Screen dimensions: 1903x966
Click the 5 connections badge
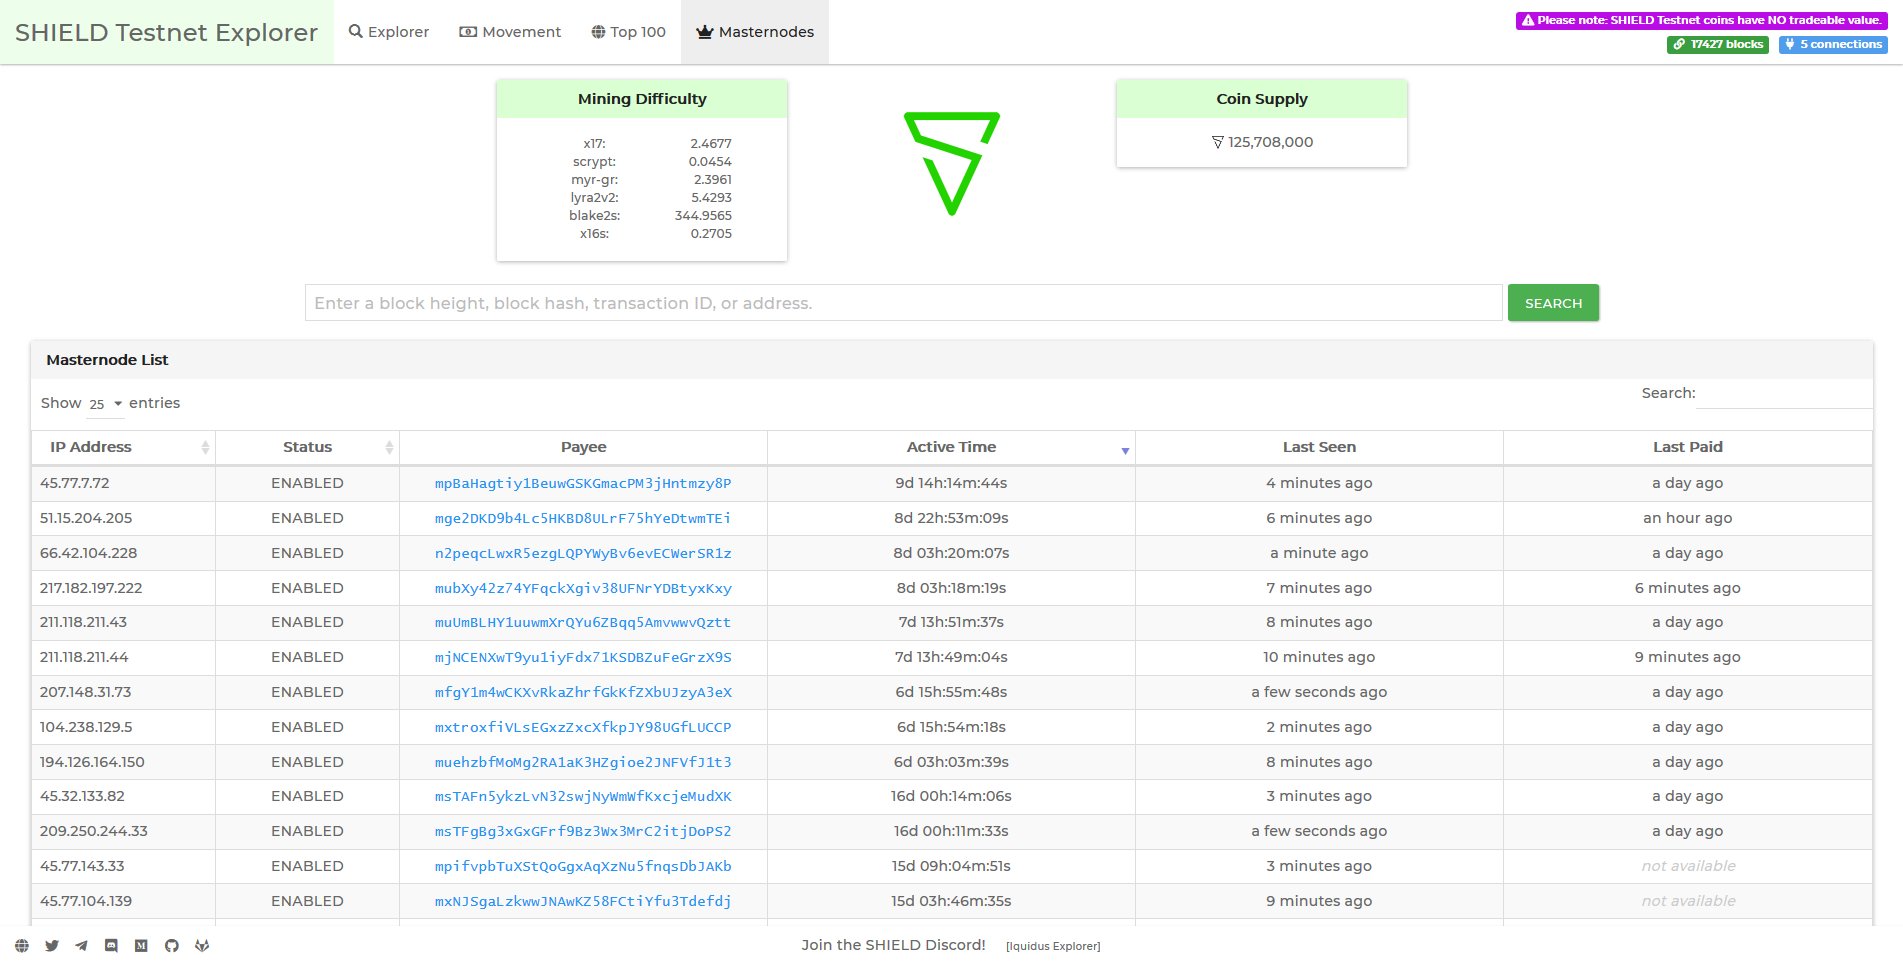1833,44
